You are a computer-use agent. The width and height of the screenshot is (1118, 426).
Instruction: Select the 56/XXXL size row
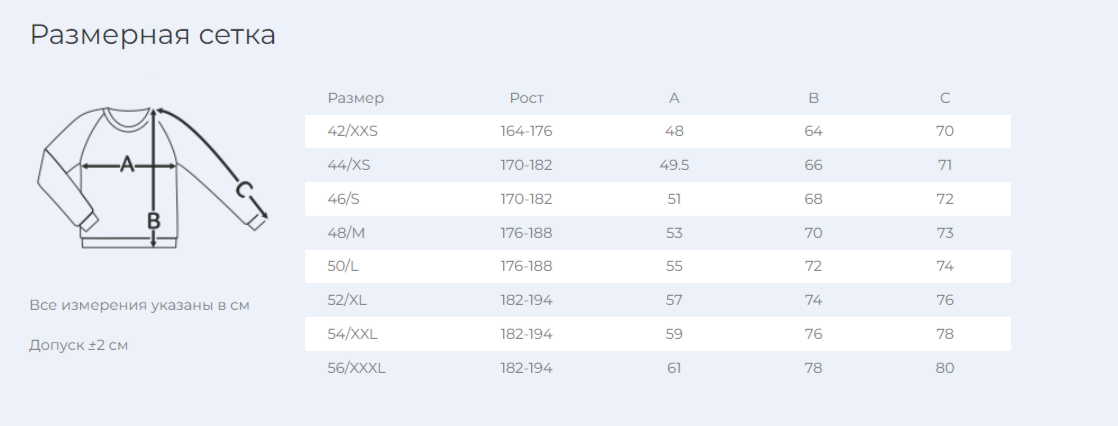tap(657, 368)
